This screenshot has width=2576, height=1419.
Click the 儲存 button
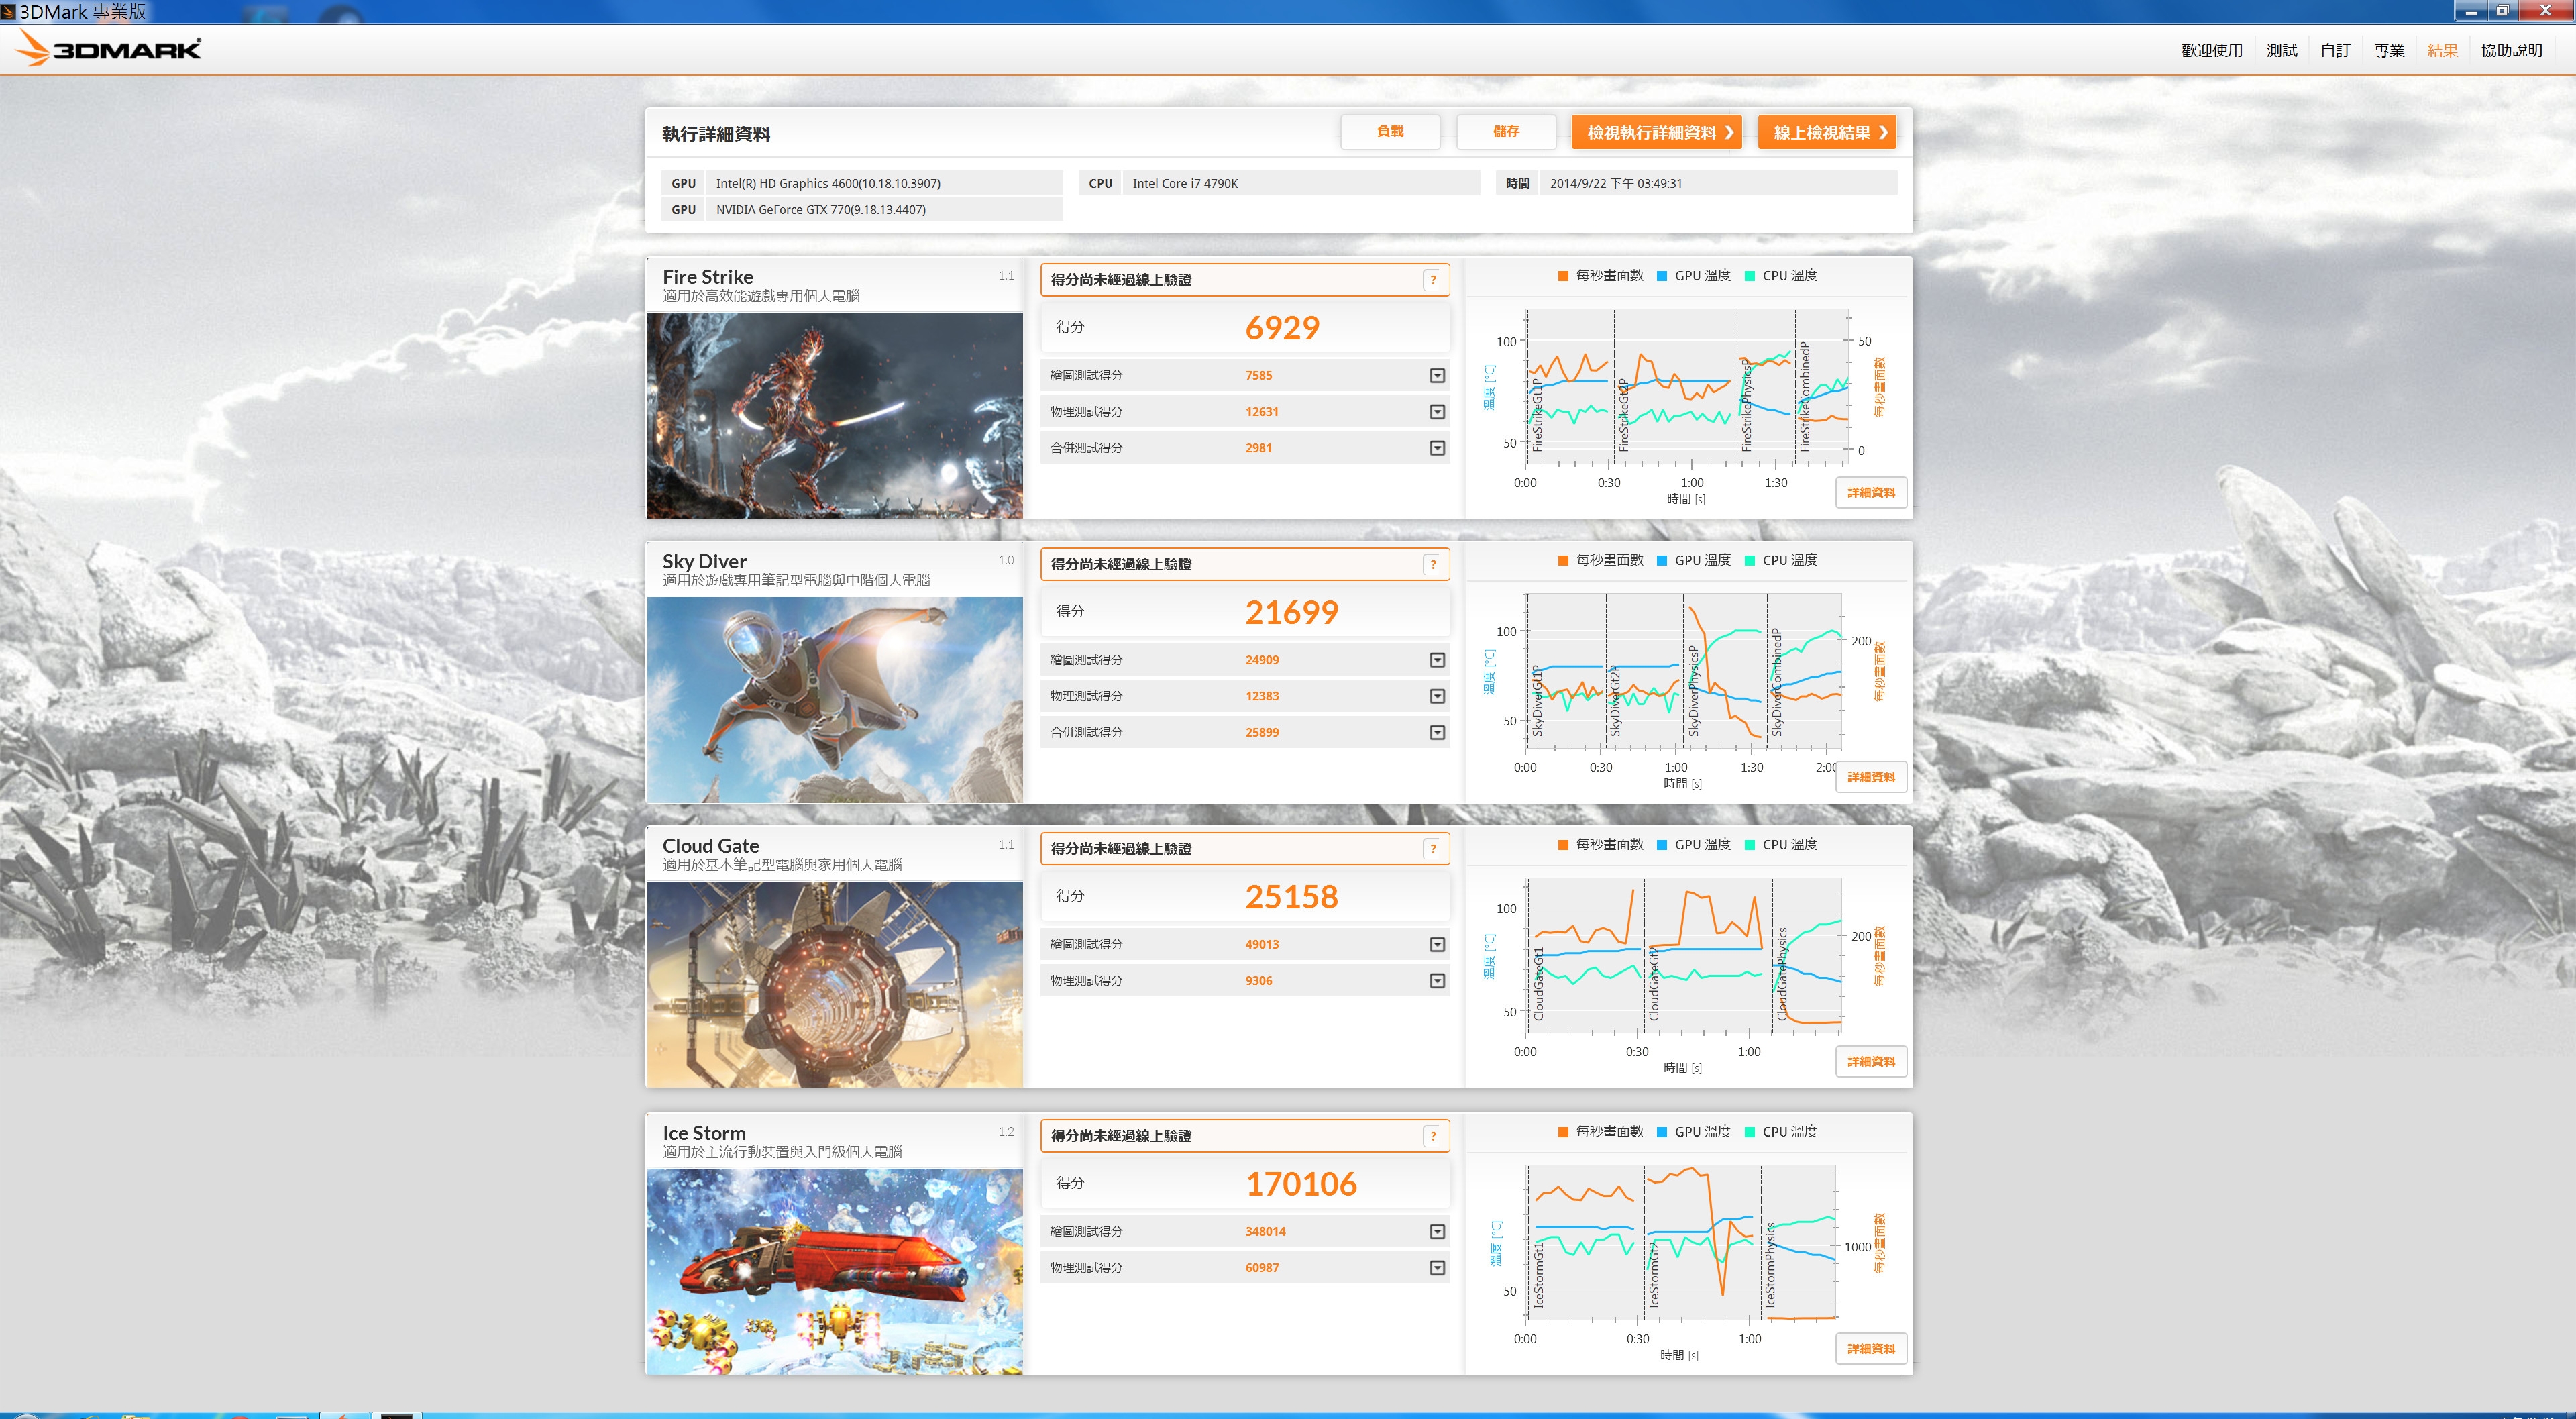click(x=1506, y=132)
